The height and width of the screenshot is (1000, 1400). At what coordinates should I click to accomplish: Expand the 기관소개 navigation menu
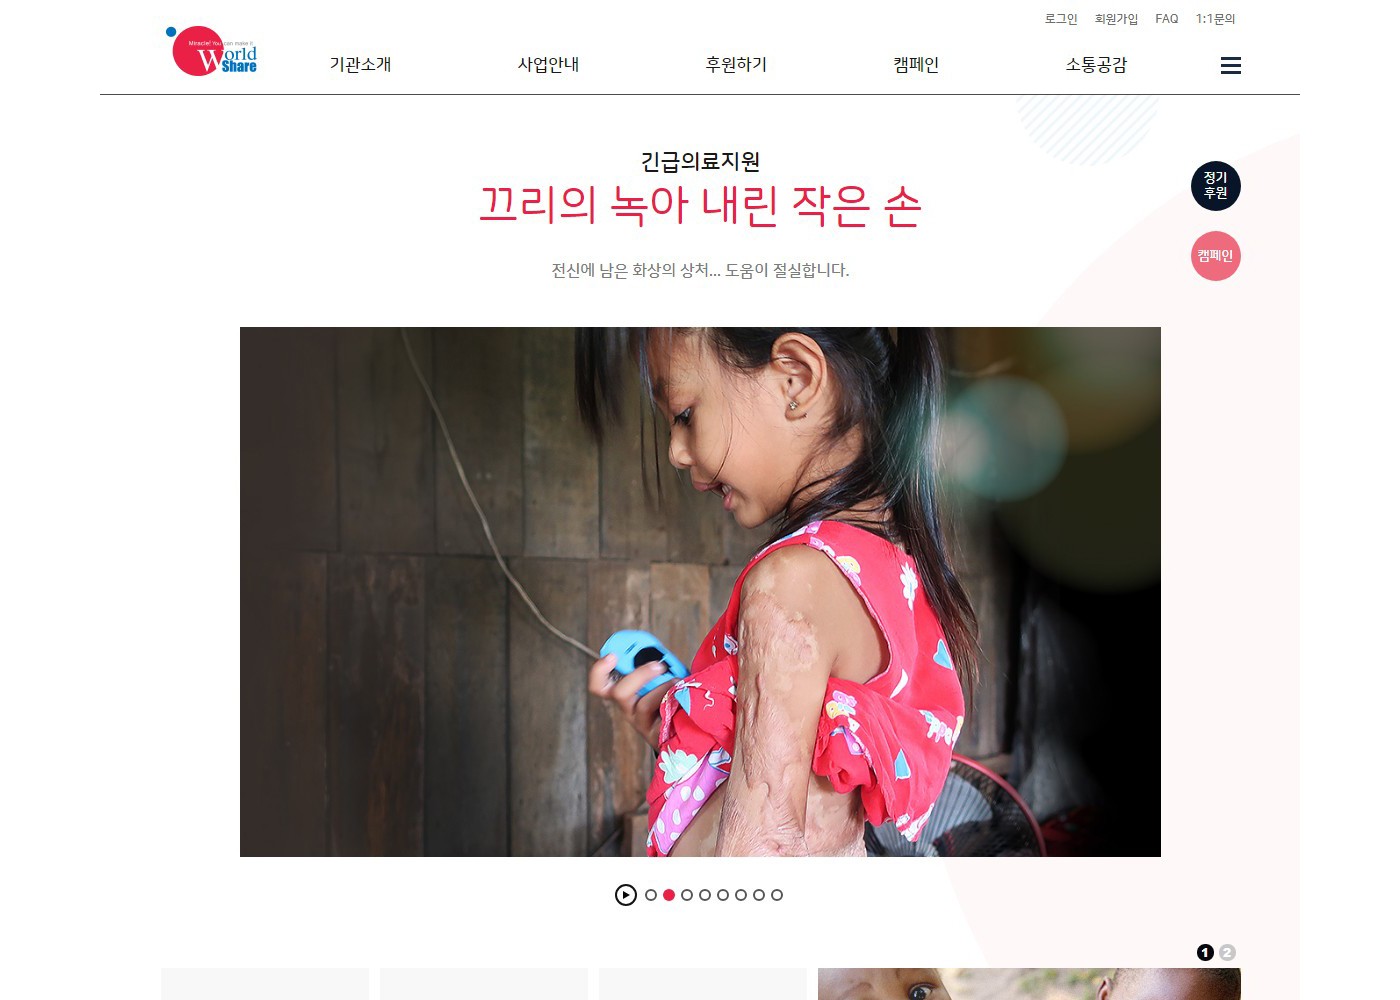[360, 65]
